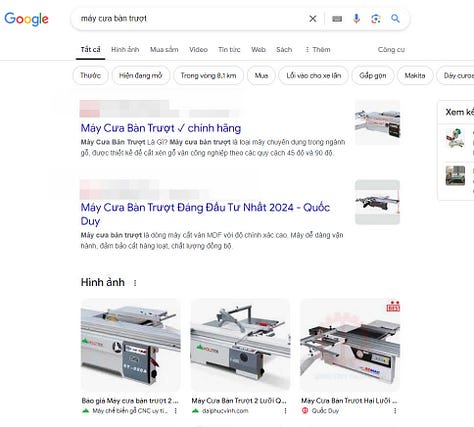
Task: Open the Máy Cưa Bàn Trượt Hai Lưỡi image
Action: 350,345
